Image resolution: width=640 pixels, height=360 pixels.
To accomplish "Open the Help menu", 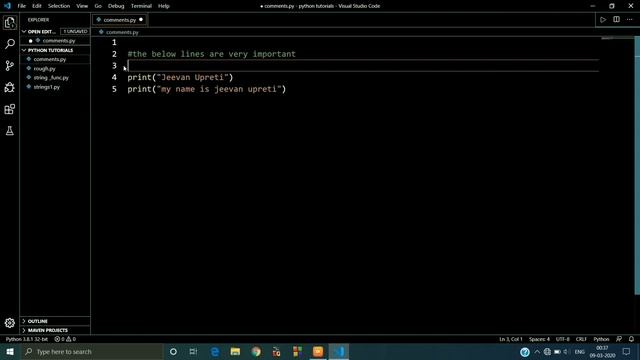I will (x=164, y=6).
